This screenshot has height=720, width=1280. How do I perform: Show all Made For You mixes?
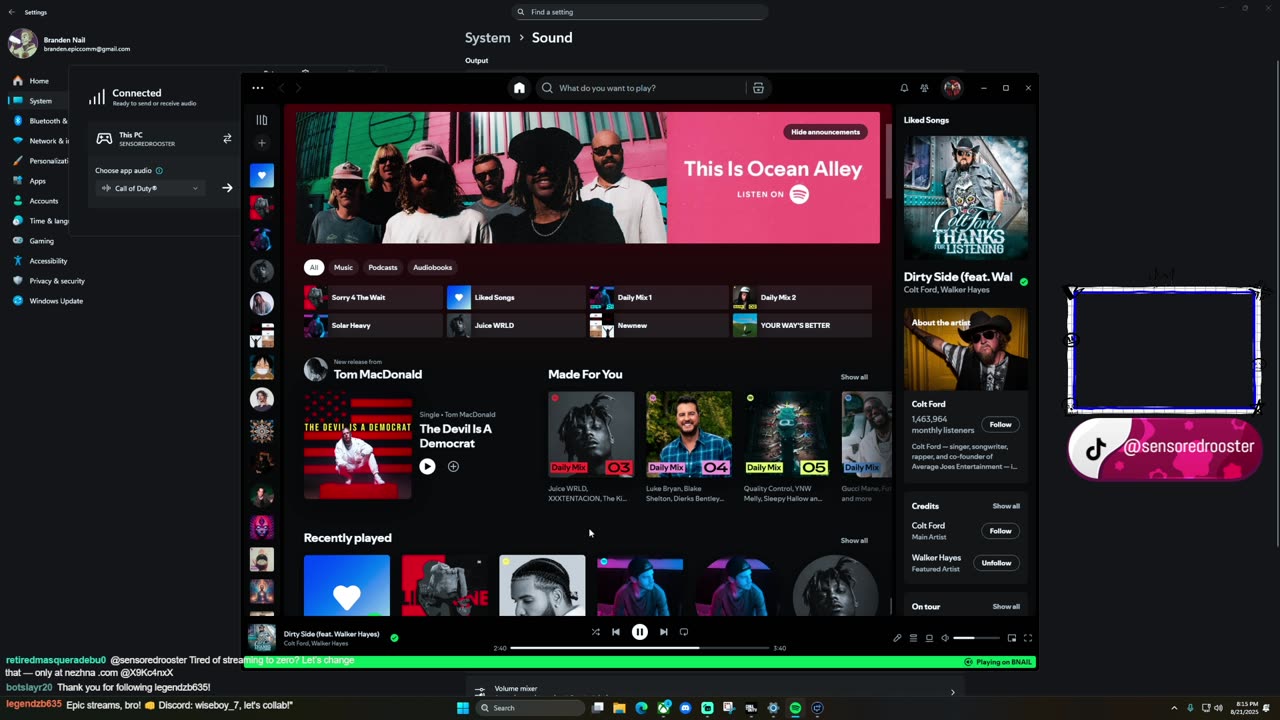click(x=854, y=377)
